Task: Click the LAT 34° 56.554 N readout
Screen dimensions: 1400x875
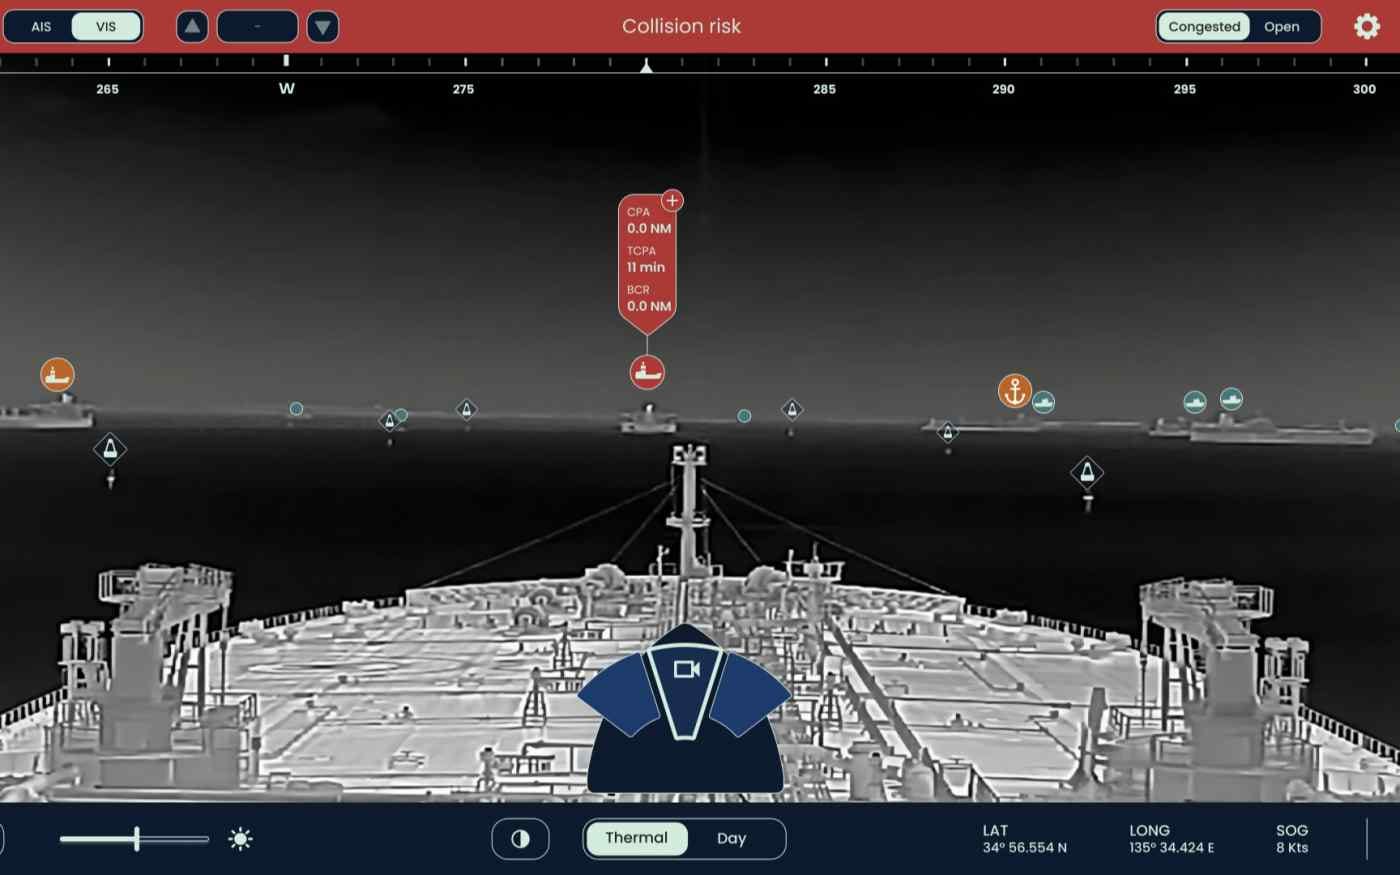Action: (x=1024, y=839)
